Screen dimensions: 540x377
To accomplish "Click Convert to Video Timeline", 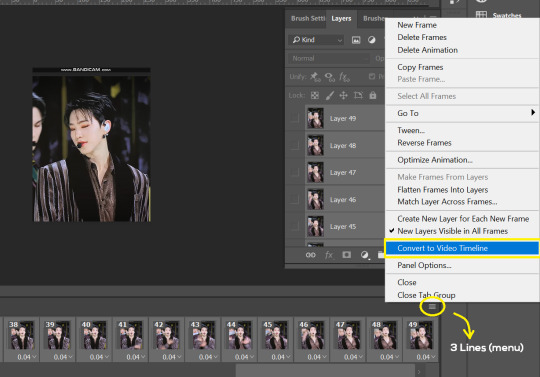I will pyautogui.click(x=462, y=248).
